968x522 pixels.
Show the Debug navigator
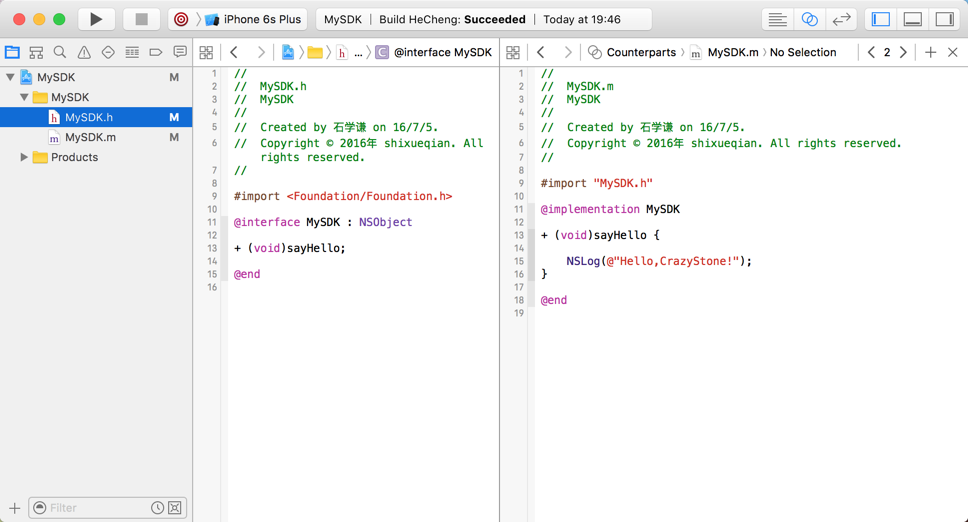(132, 52)
